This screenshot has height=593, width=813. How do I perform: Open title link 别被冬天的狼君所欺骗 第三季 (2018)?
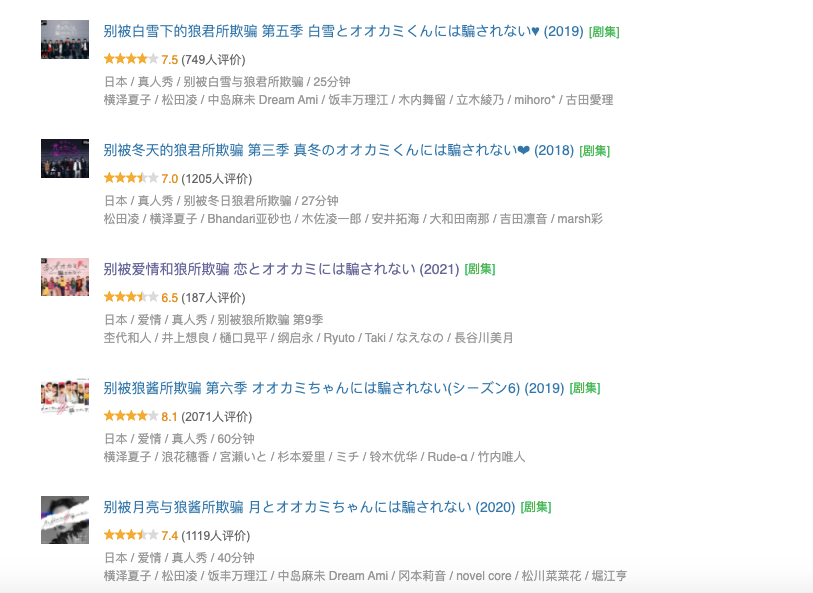click(x=338, y=150)
